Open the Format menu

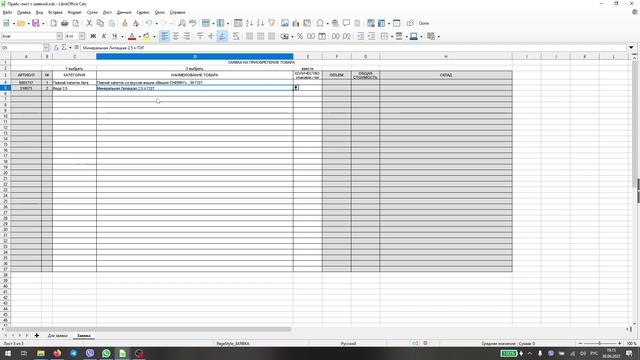tap(74, 12)
